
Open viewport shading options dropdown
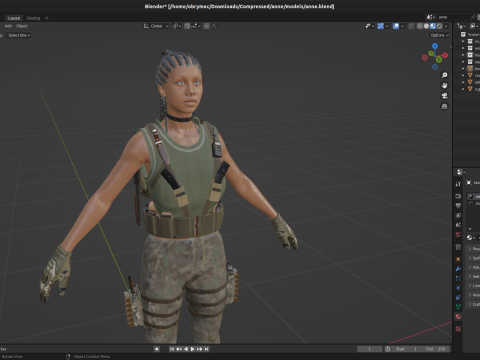(x=446, y=26)
